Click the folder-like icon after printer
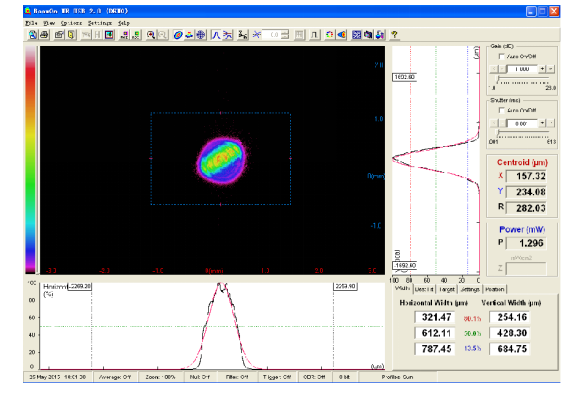Image resolution: width=573 pixels, height=395 pixels. pos(59,35)
